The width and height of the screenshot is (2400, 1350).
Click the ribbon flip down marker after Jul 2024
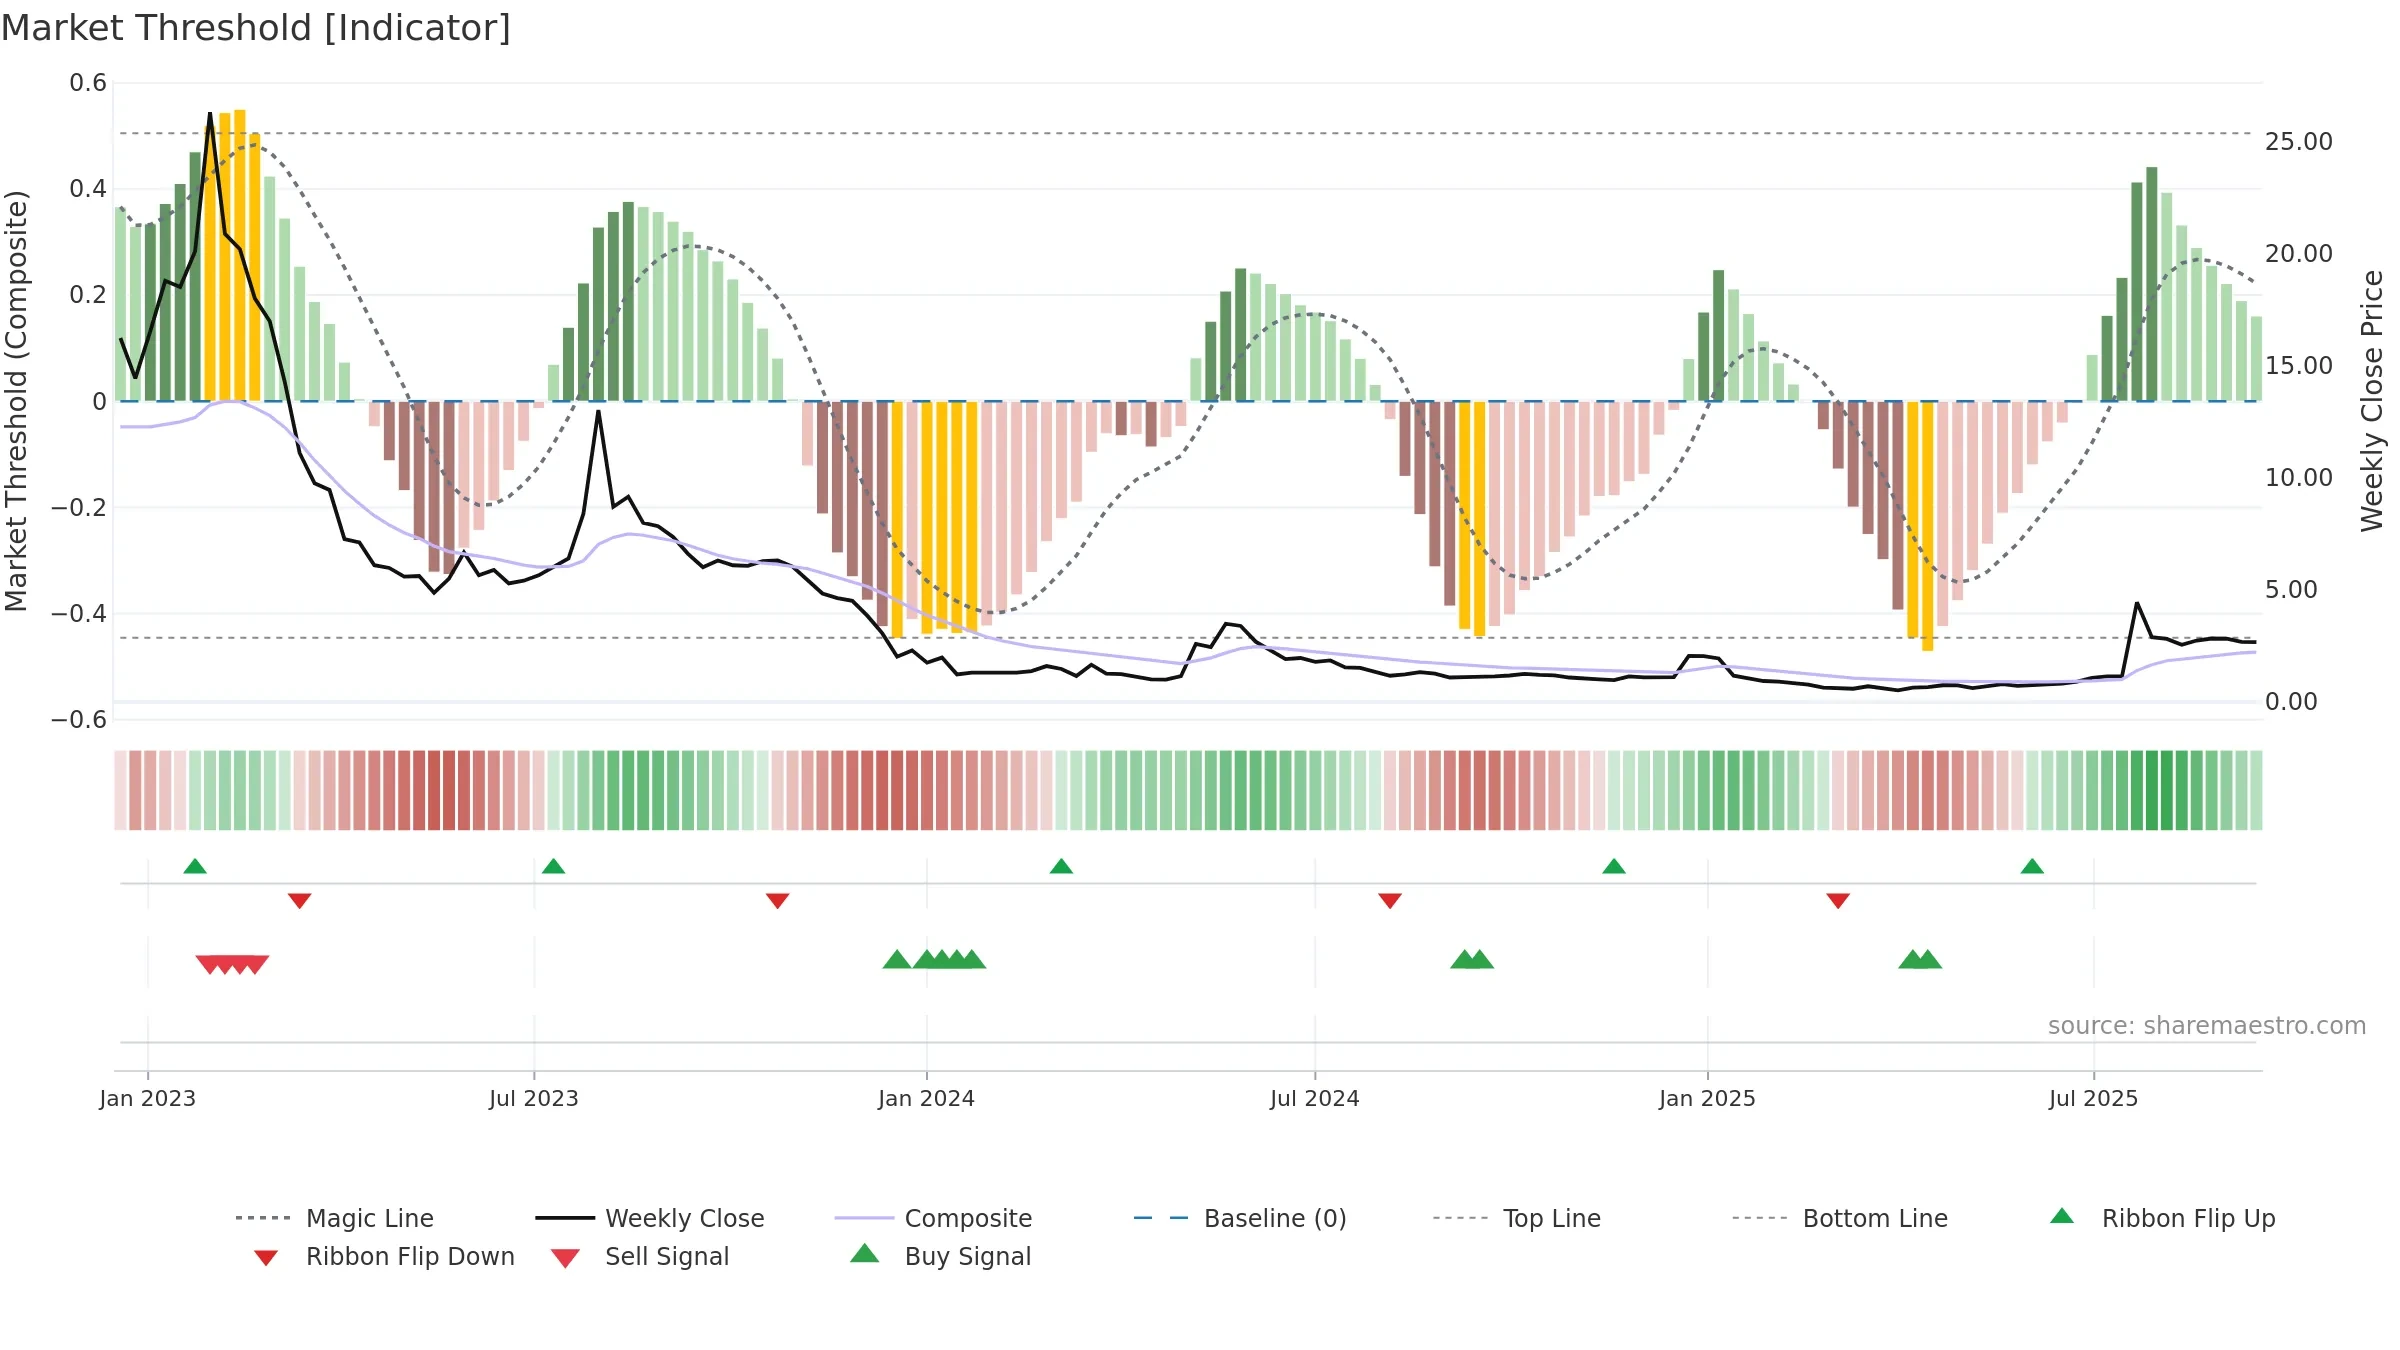tap(1389, 901)
